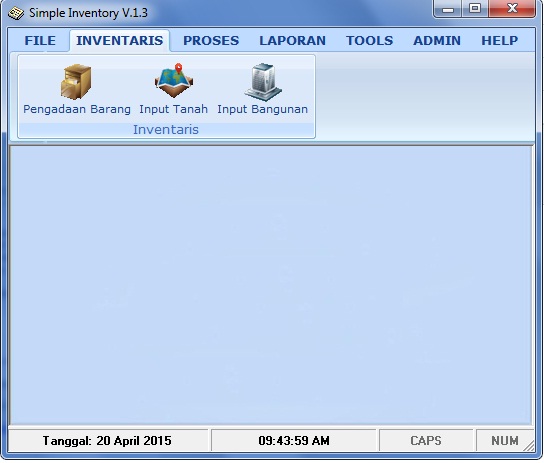Click the CAPS indicator in status bar
544x463 pixels.
[426, 440]
